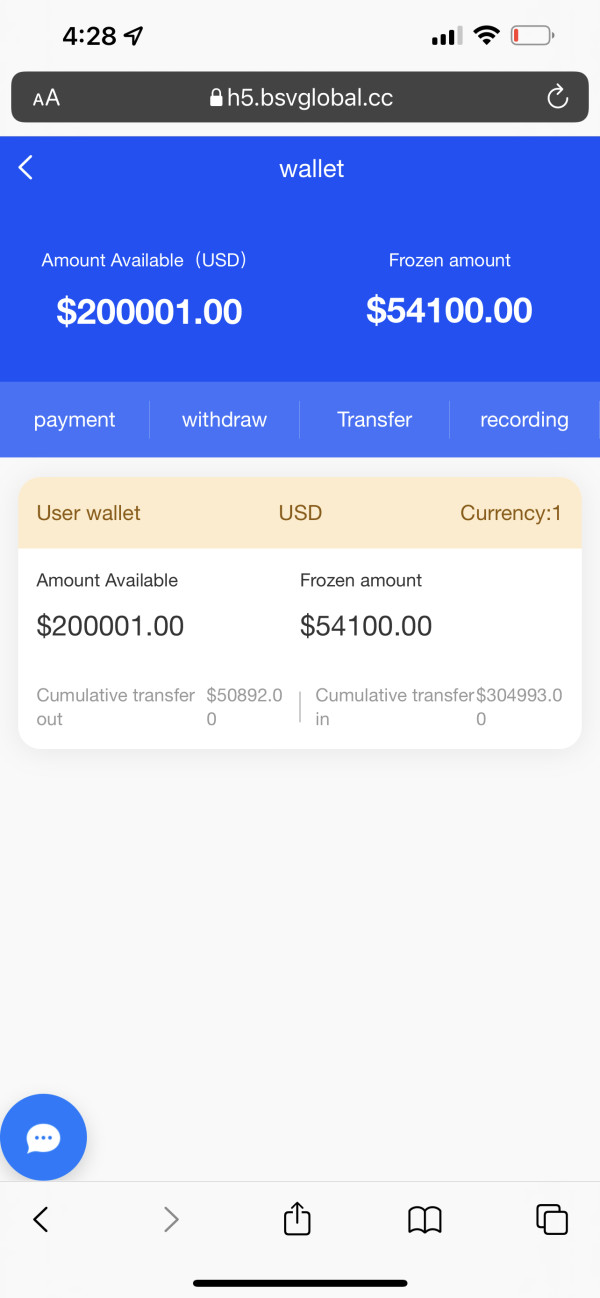This screenshot has height=1298, width=600.
Task: Tap the h5.bsvglobal.cc address field
Action: pyautogui.click(x=310, y=97)
